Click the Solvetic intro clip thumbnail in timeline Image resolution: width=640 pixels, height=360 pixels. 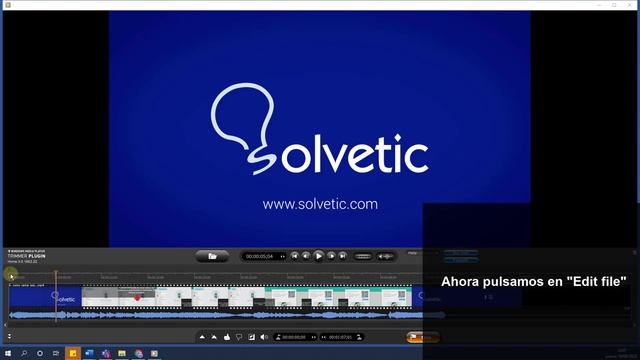click(45, 297)
